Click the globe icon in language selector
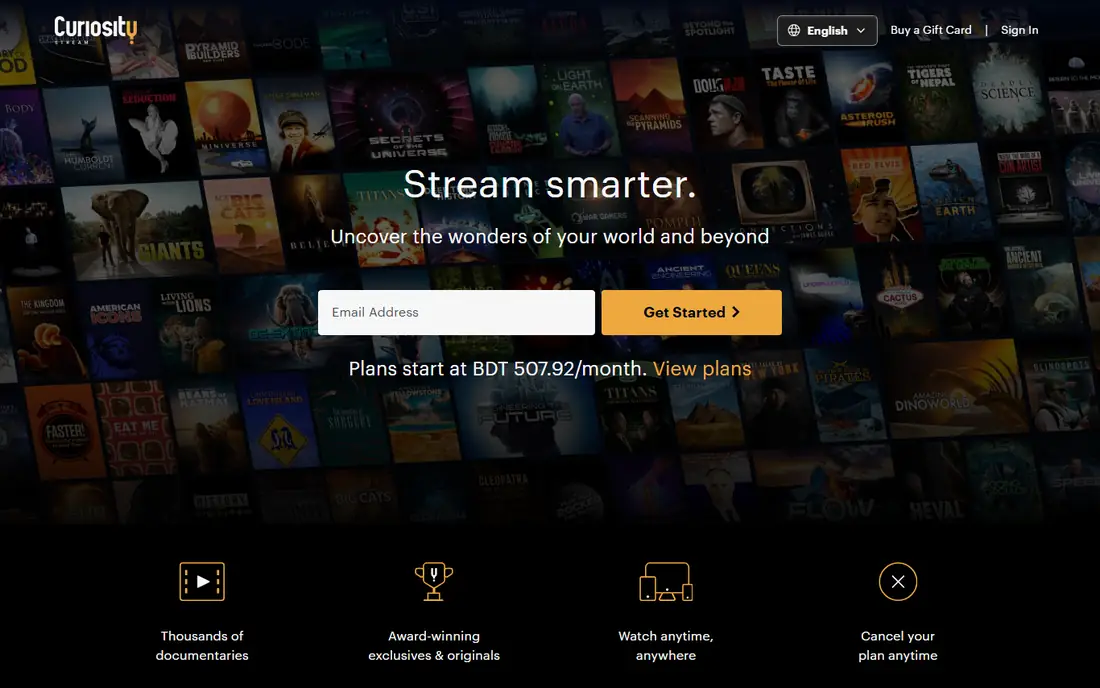 [793, 30]
